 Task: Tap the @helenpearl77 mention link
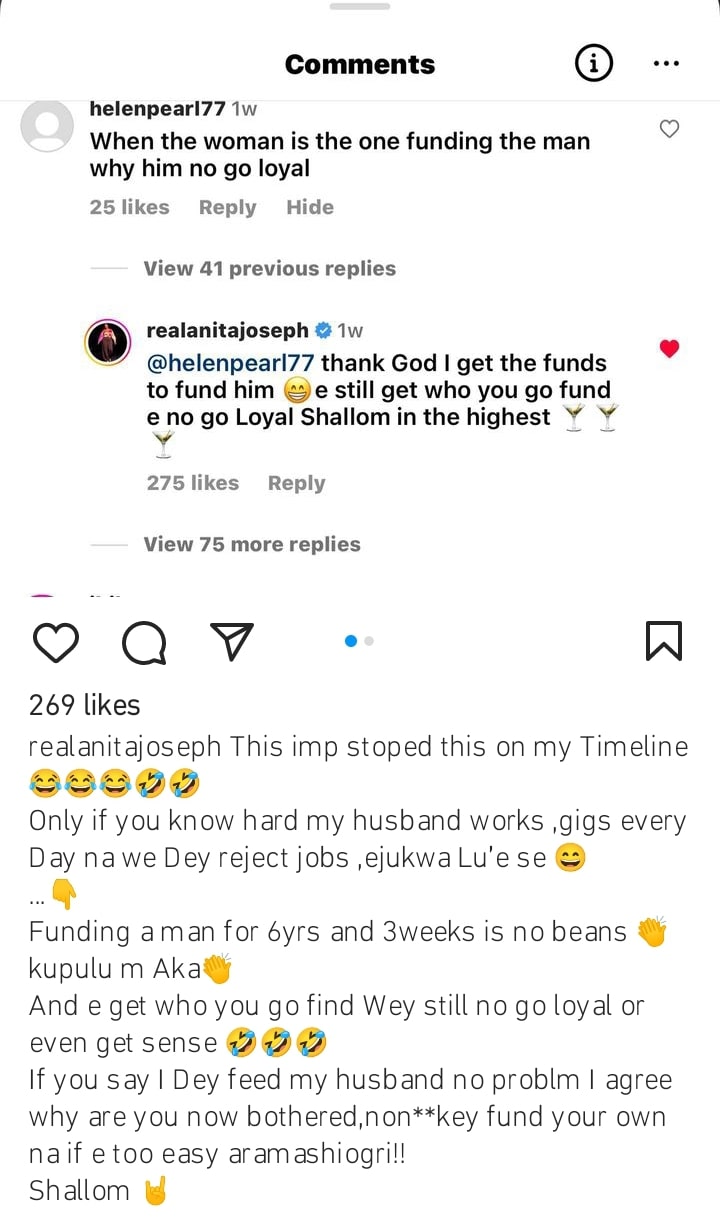point(231,363)
